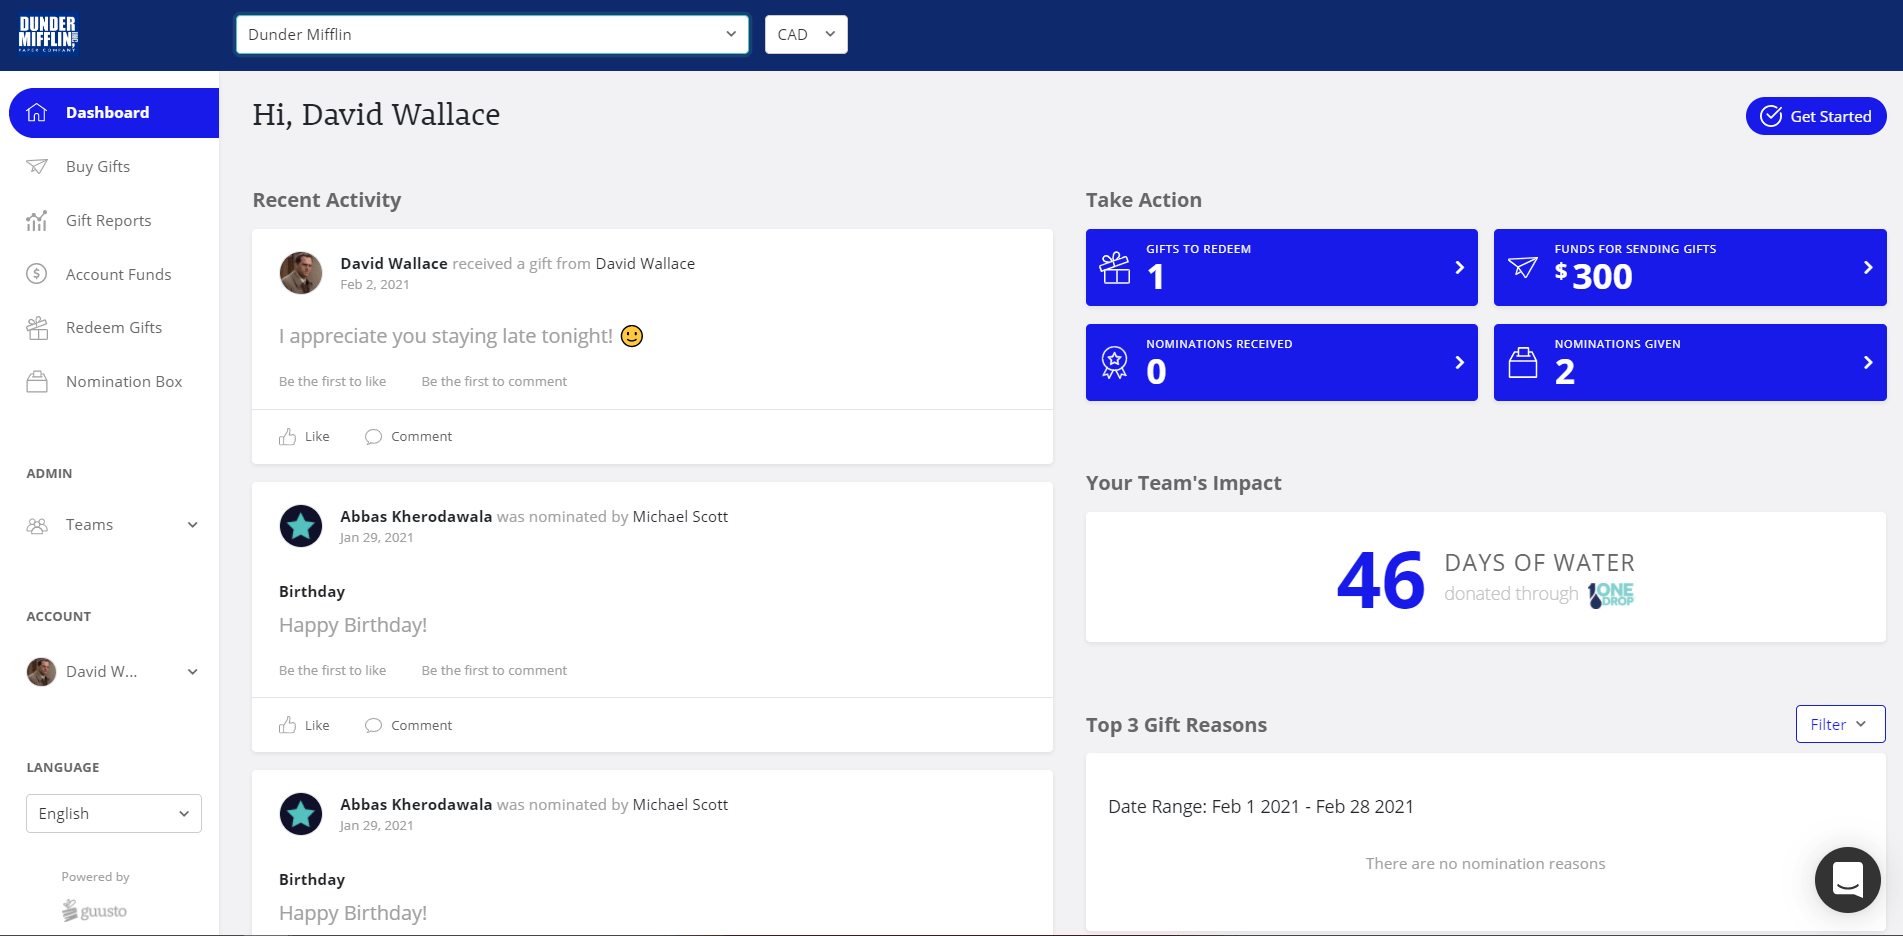This screenshot has height=936, width=1903.
Task: Open the Gifts to Redeem card
Action: [x=1281, y=268]
